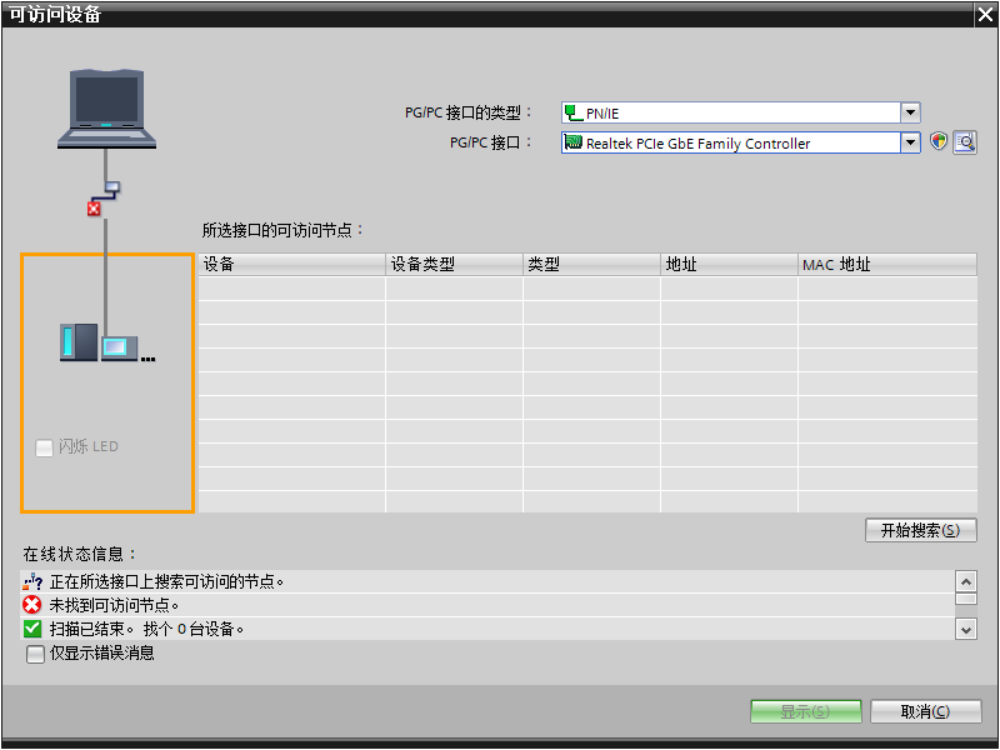This screenshot has width=1000, height=750.
Task: Open the PG/PC 接口的类型 dropdown arrow
Action: (910, 113)
